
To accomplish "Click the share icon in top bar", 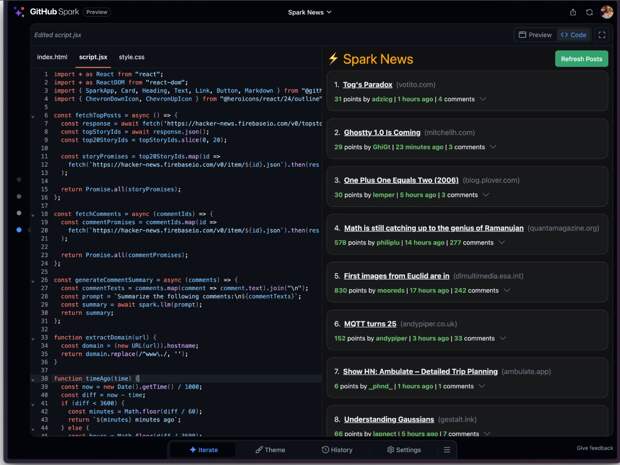I will click(573, 12).
